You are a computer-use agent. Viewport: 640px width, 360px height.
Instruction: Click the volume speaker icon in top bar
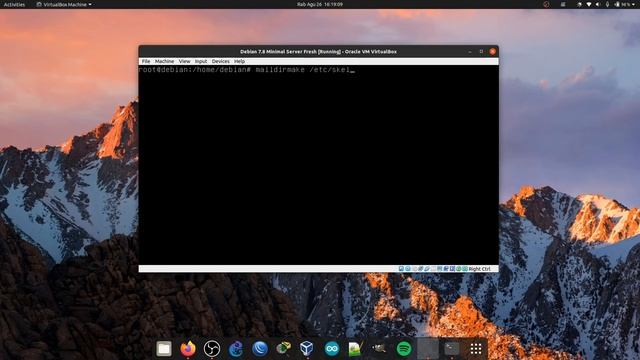pos(598,4)
